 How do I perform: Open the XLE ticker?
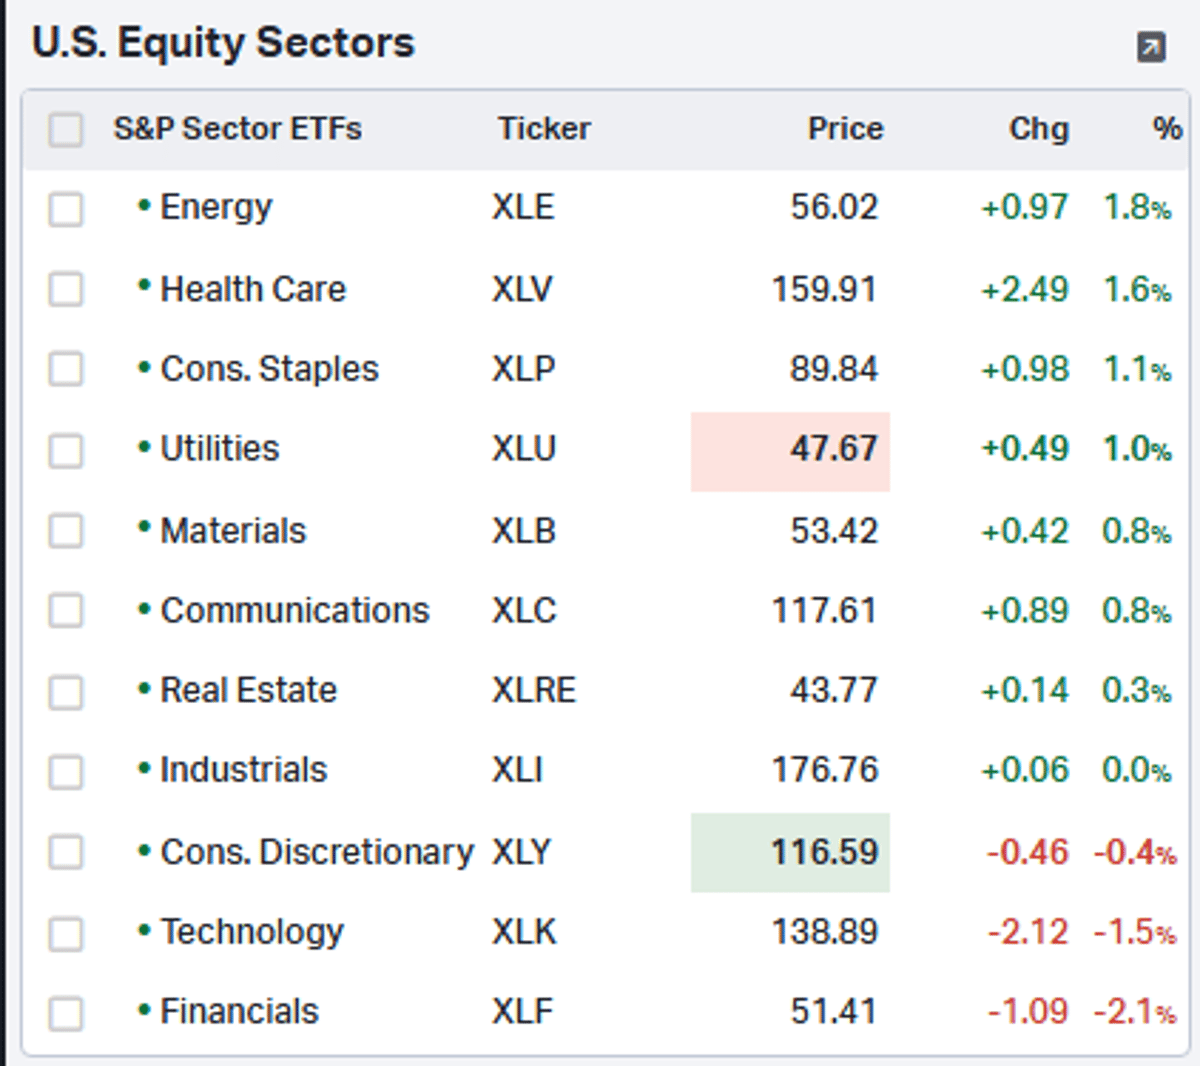[523, 208]
